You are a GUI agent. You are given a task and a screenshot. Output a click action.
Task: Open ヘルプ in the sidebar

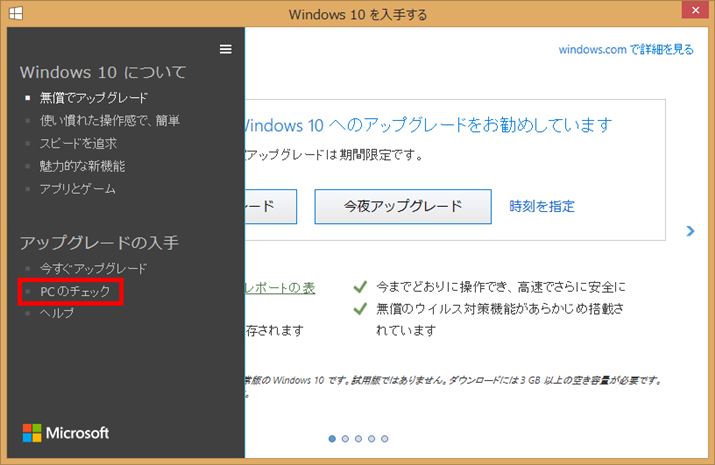click(57, 313)
